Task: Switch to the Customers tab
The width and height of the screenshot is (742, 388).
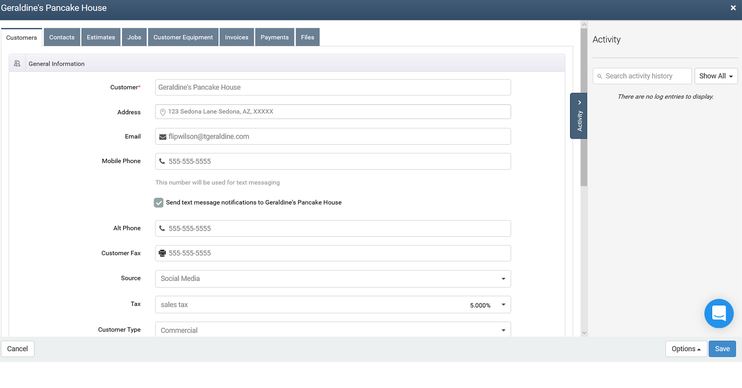Action: pos(21,37)
